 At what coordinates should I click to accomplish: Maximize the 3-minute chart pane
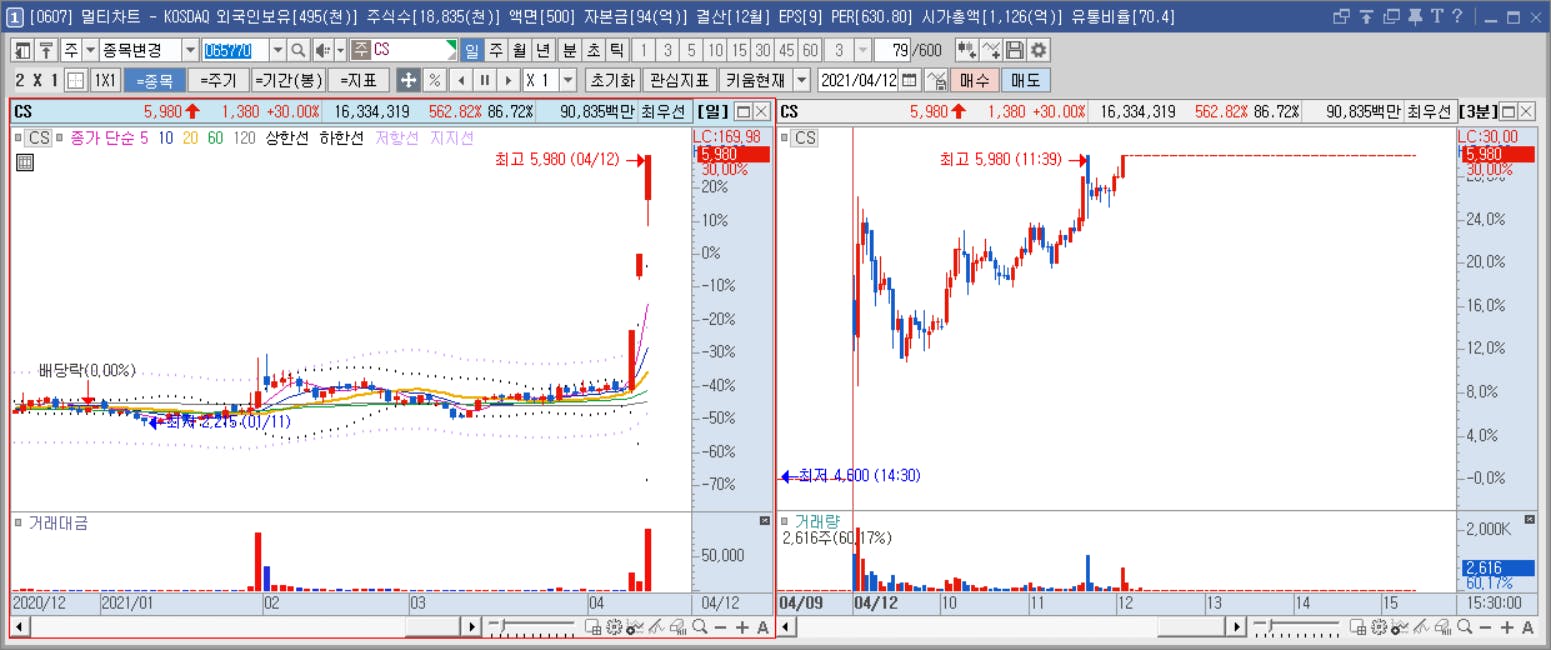coord(1509,111)
